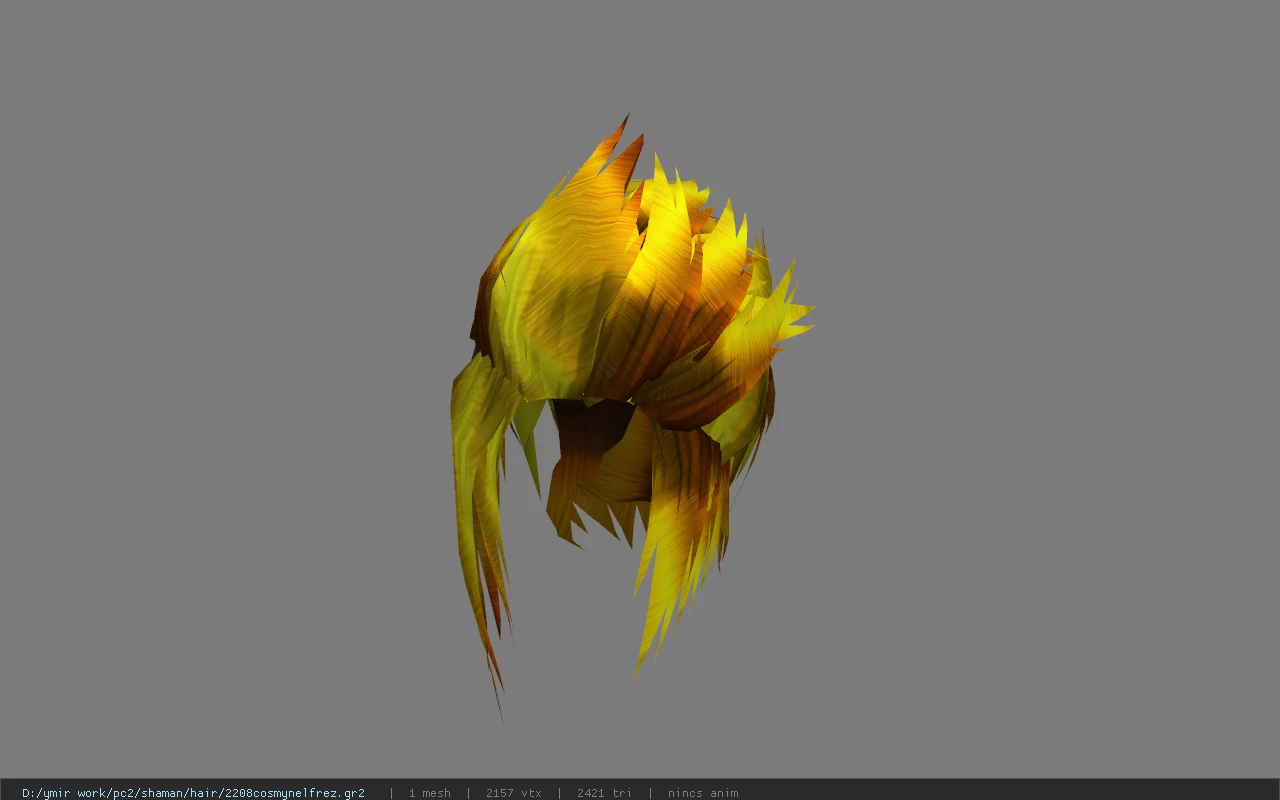Click the '2421 tri' triangle count
Image resolution: width=1280 pixels, height=800 pixels.
[604, 793]
